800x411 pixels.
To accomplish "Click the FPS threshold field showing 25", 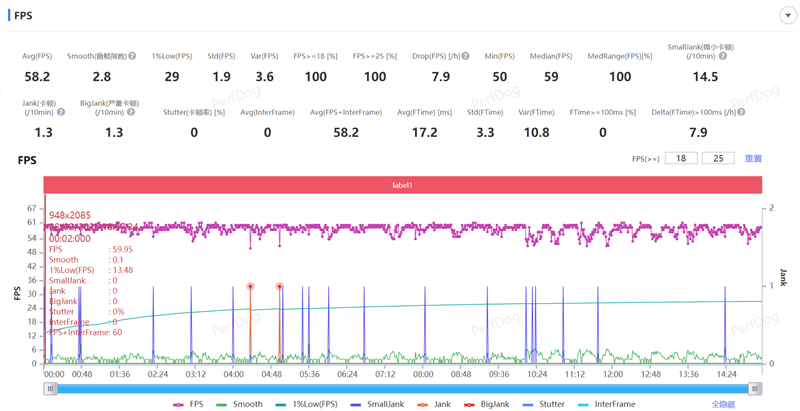I will [x=718, y=159].
